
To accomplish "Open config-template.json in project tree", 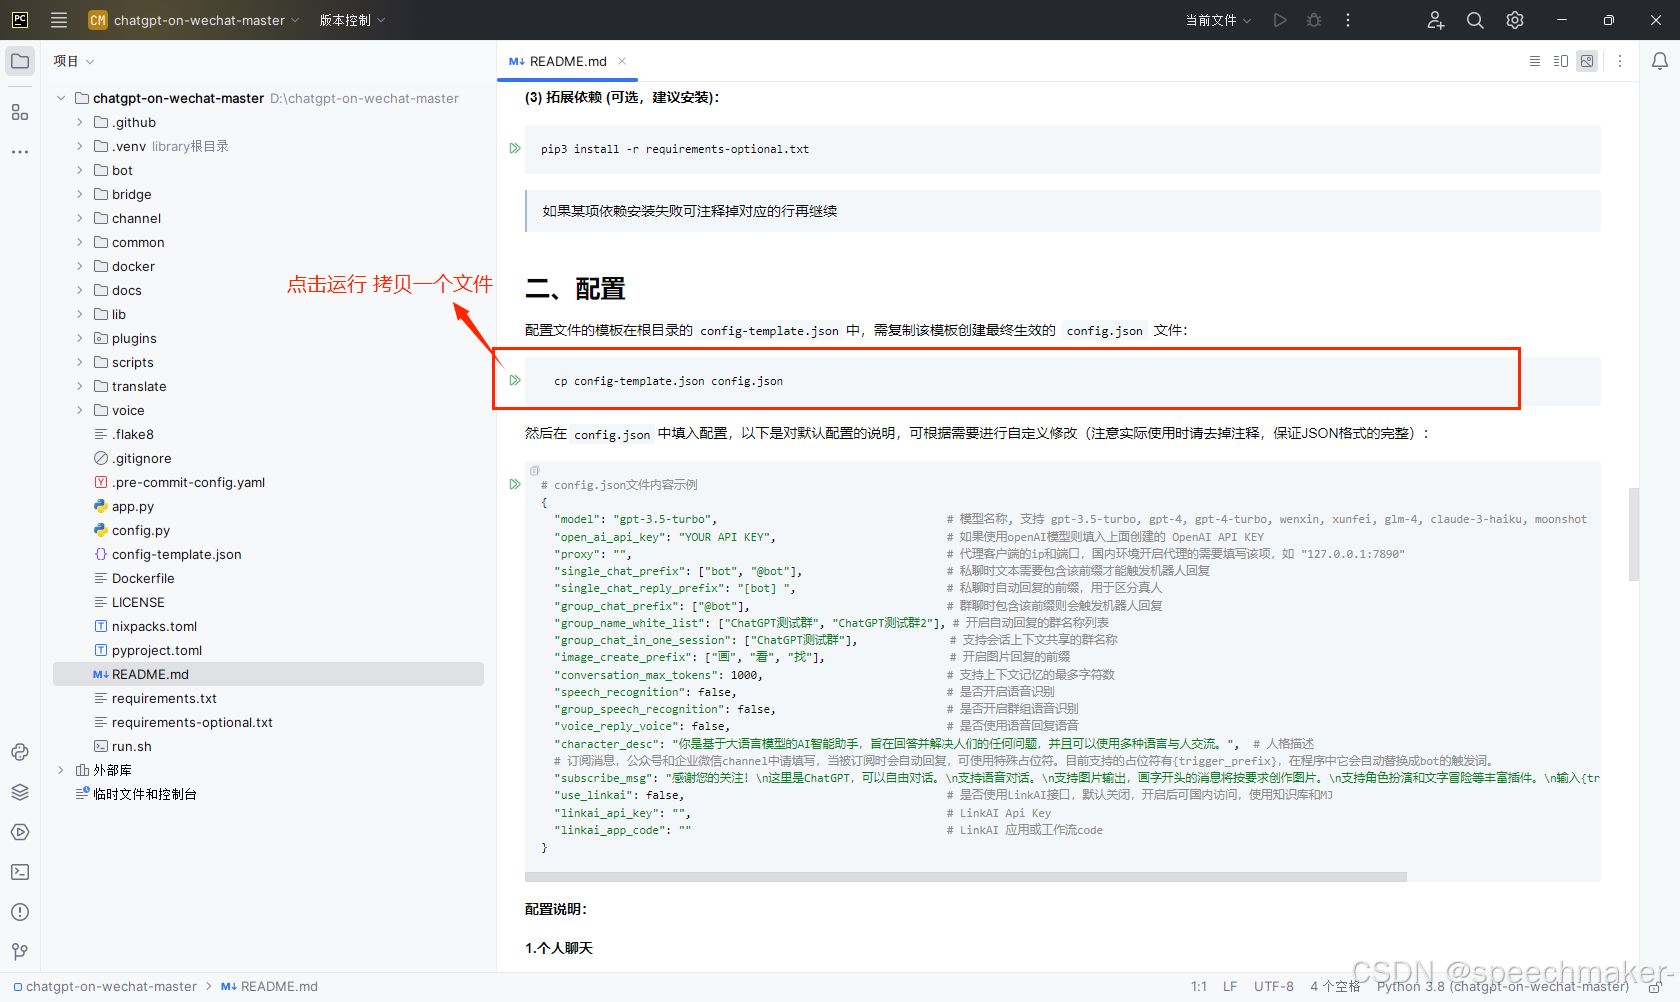I will (176, 554).
